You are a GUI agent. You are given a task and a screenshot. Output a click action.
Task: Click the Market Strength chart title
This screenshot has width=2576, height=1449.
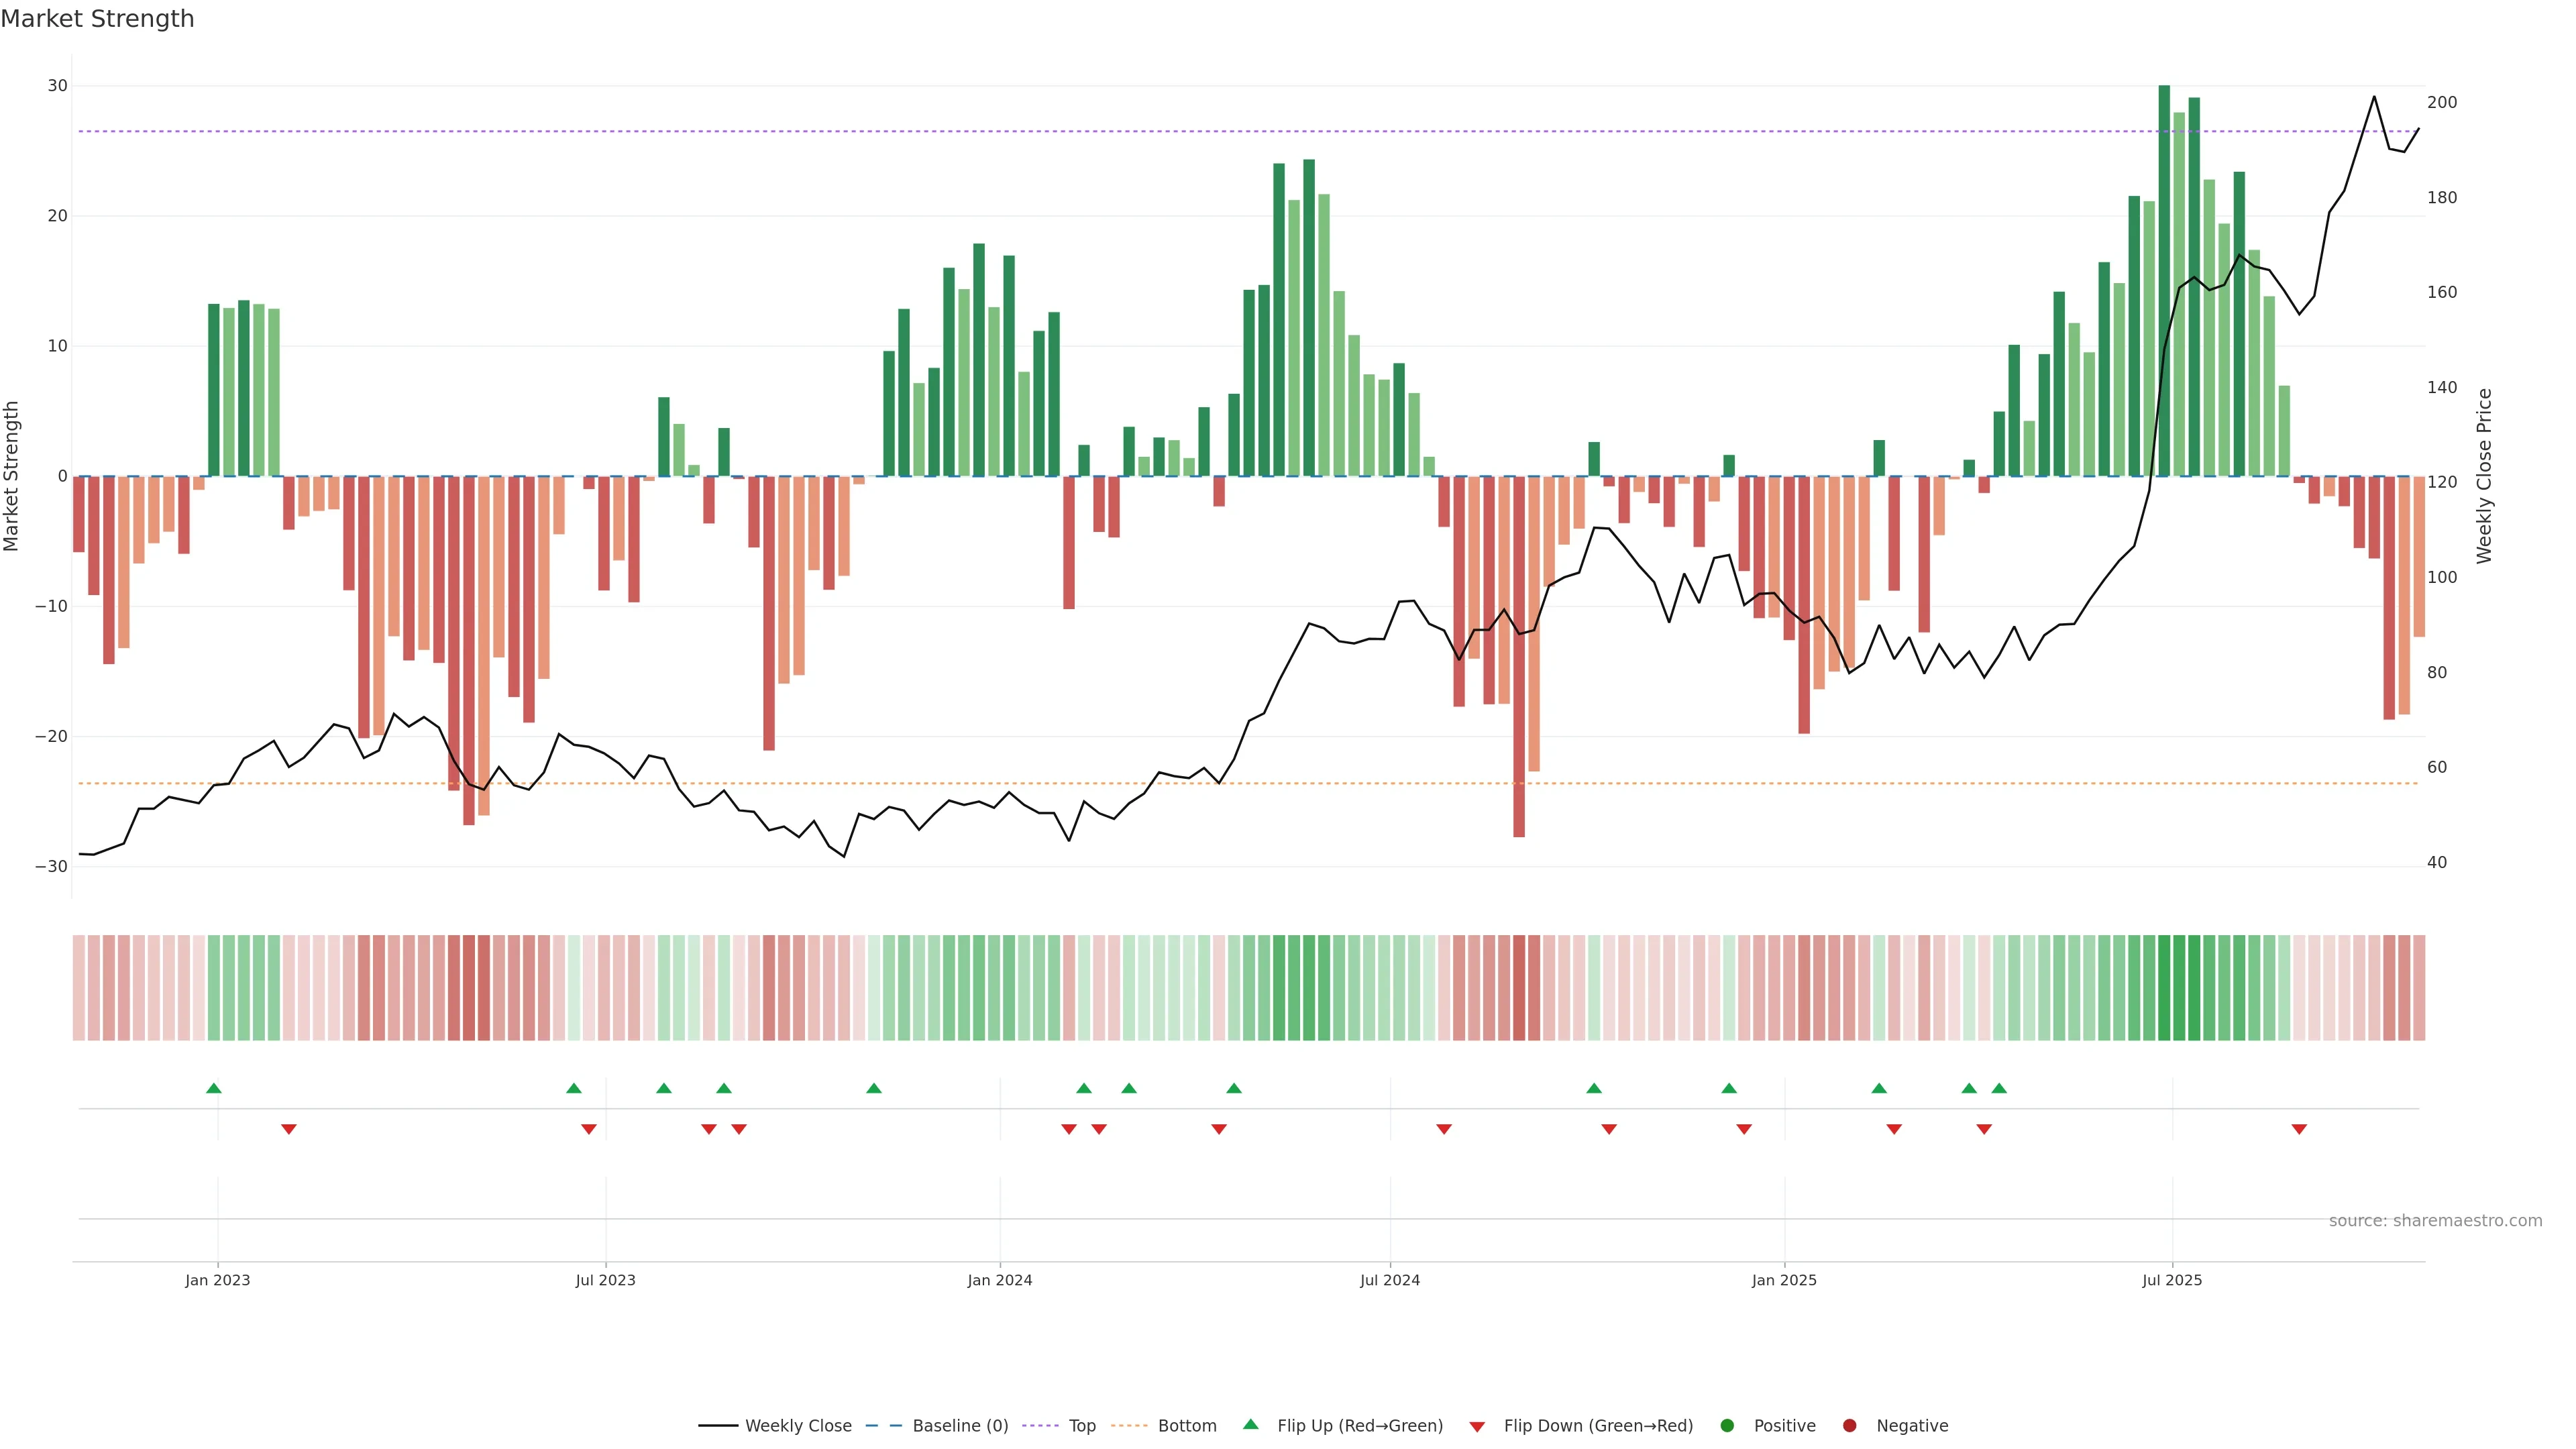tap(97, 19)
